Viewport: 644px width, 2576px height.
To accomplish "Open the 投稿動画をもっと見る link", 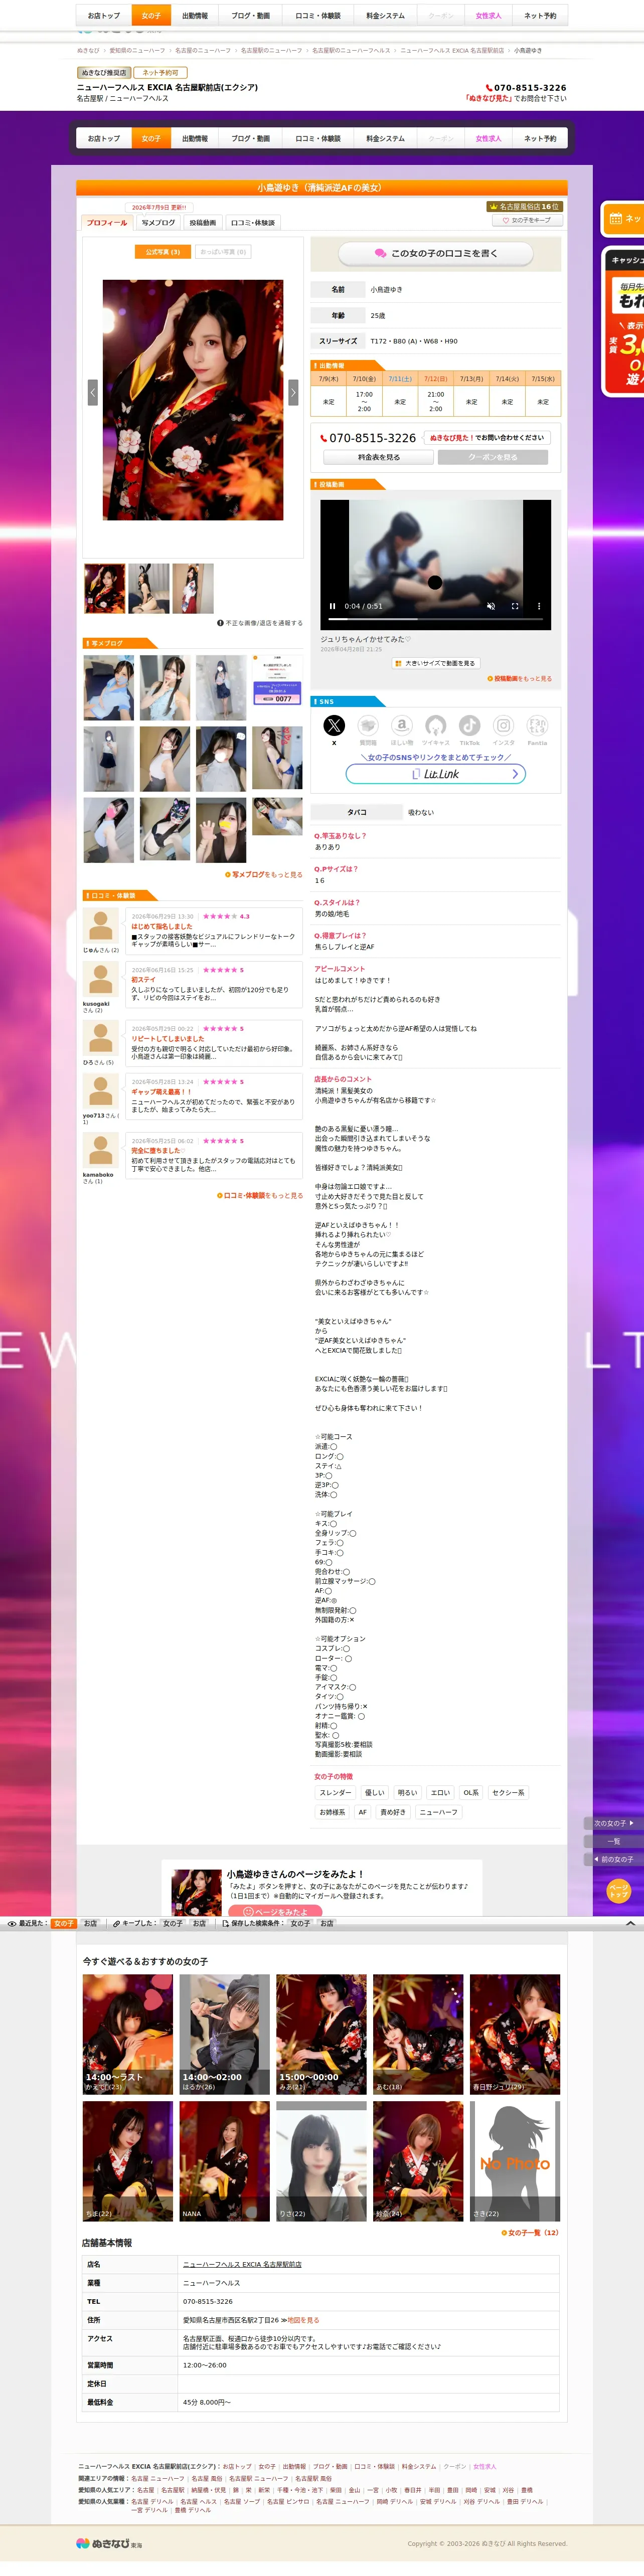I will click(x=520, y=679).
